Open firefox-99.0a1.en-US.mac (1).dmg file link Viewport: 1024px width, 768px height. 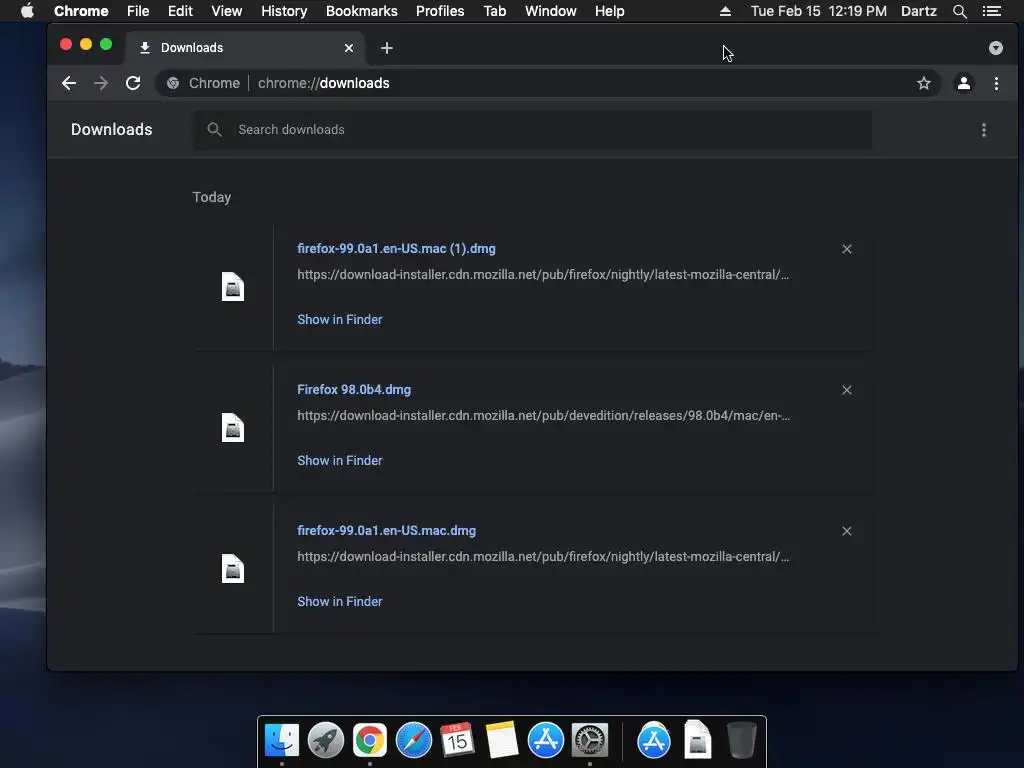396,249
